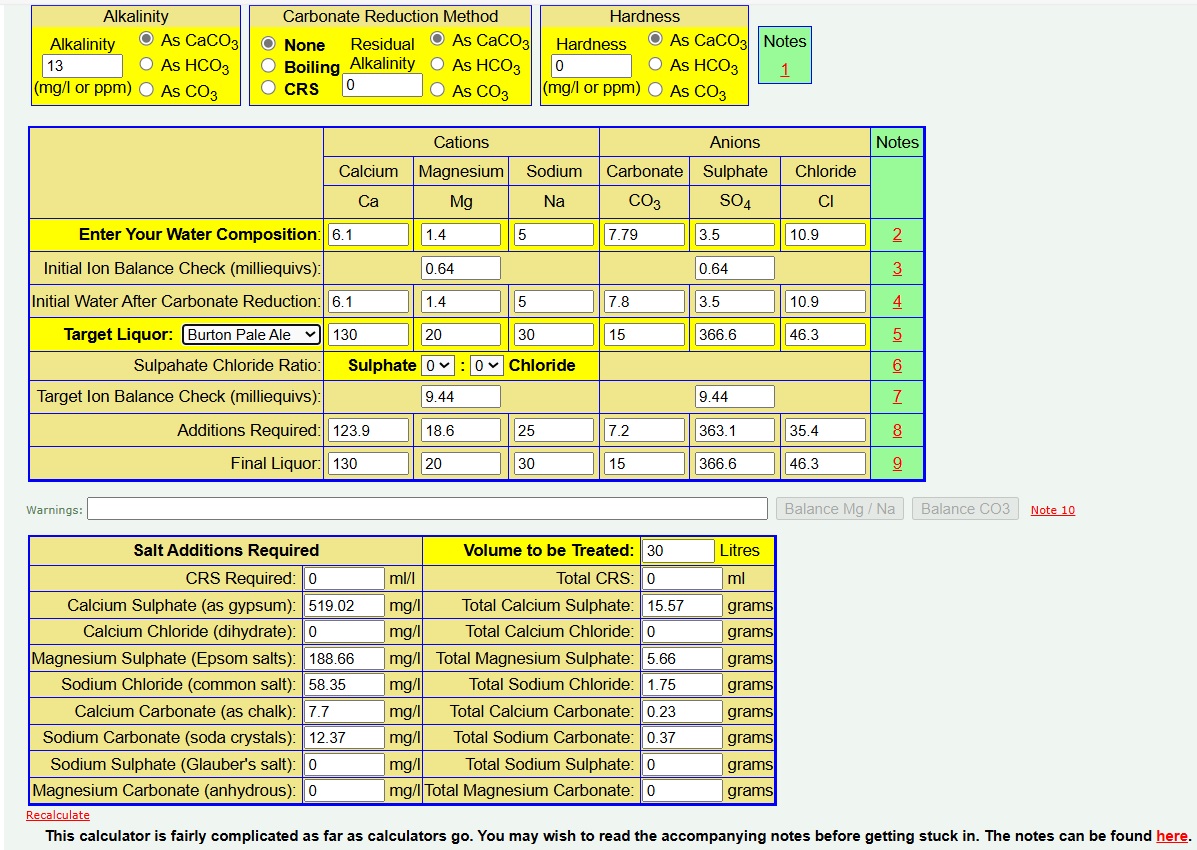Click the Balance CO3 button
Image resolution: width=1197 pixels, height=850 pixels.
pyautogui.click(x=965, y=509)
